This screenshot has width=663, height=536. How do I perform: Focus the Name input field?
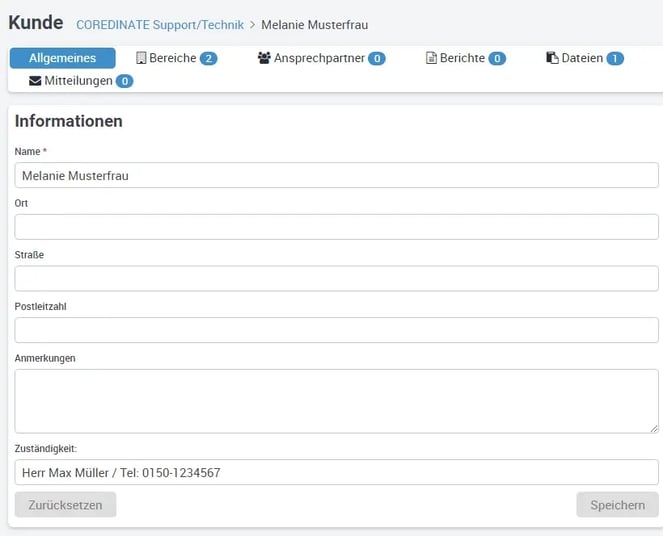coord(336,175)
